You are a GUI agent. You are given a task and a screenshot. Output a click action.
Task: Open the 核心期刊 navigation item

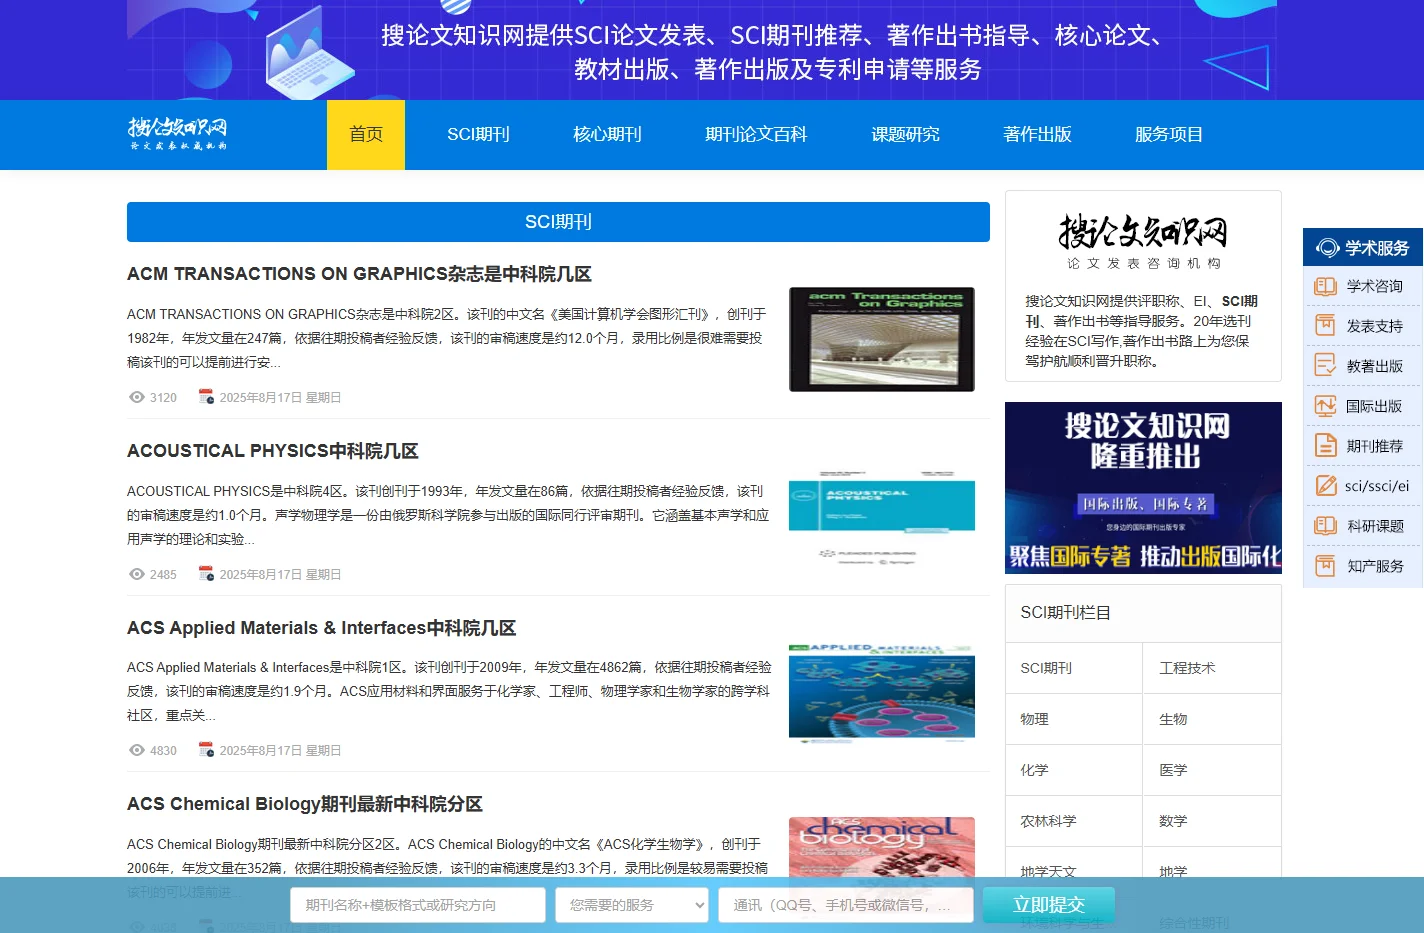[x=607, y=135]
